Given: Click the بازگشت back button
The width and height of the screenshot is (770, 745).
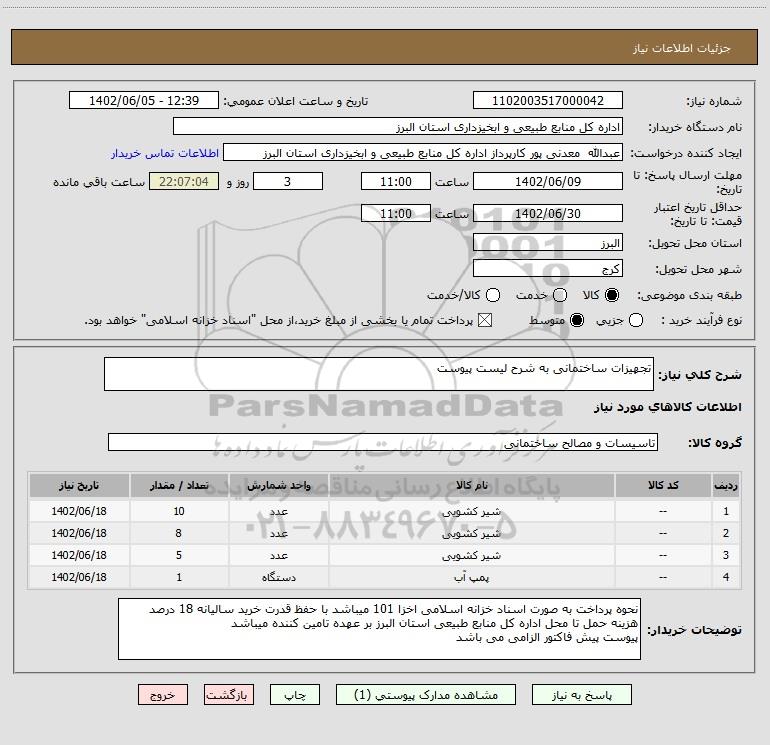Looking at the screenshot, I should click(229, 695).
